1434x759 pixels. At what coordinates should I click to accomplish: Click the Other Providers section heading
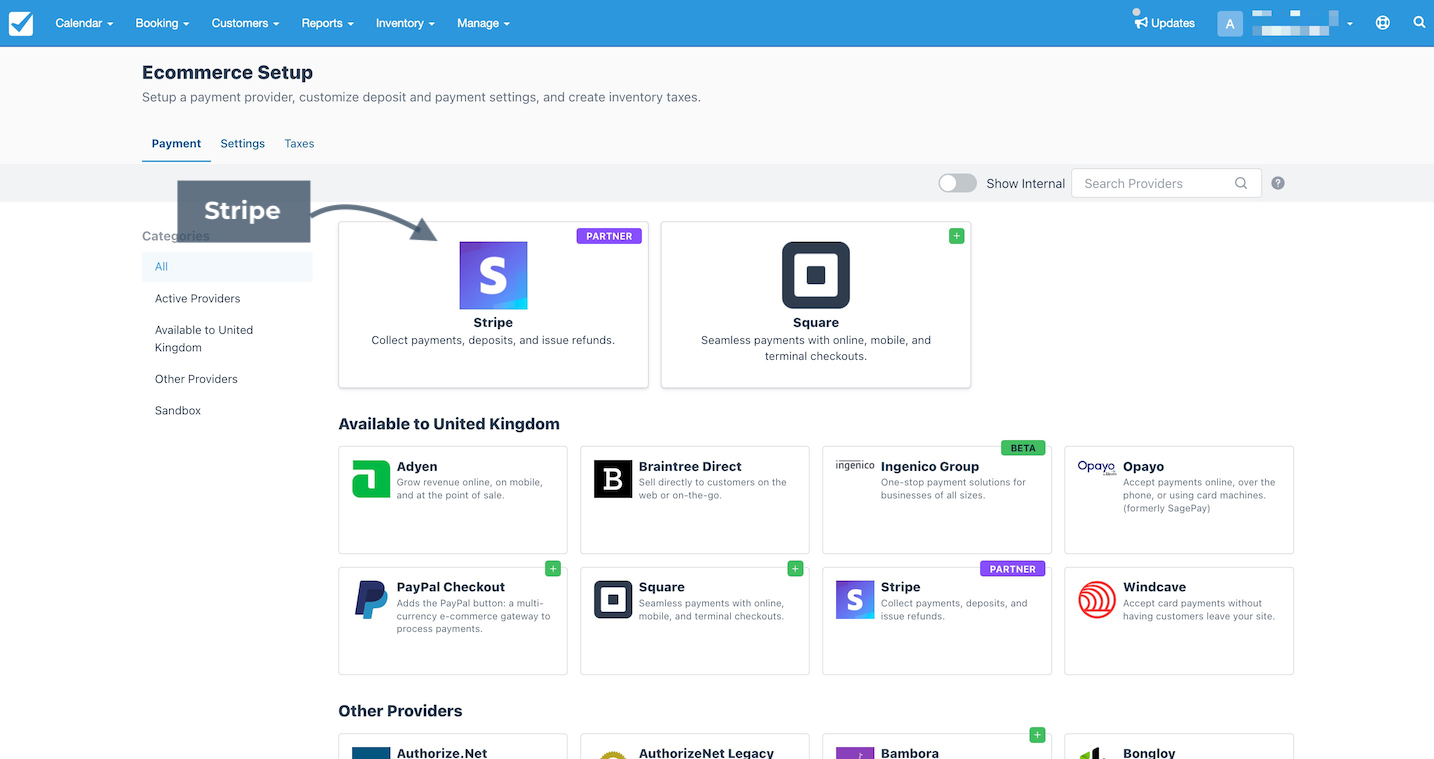[400, 711]
